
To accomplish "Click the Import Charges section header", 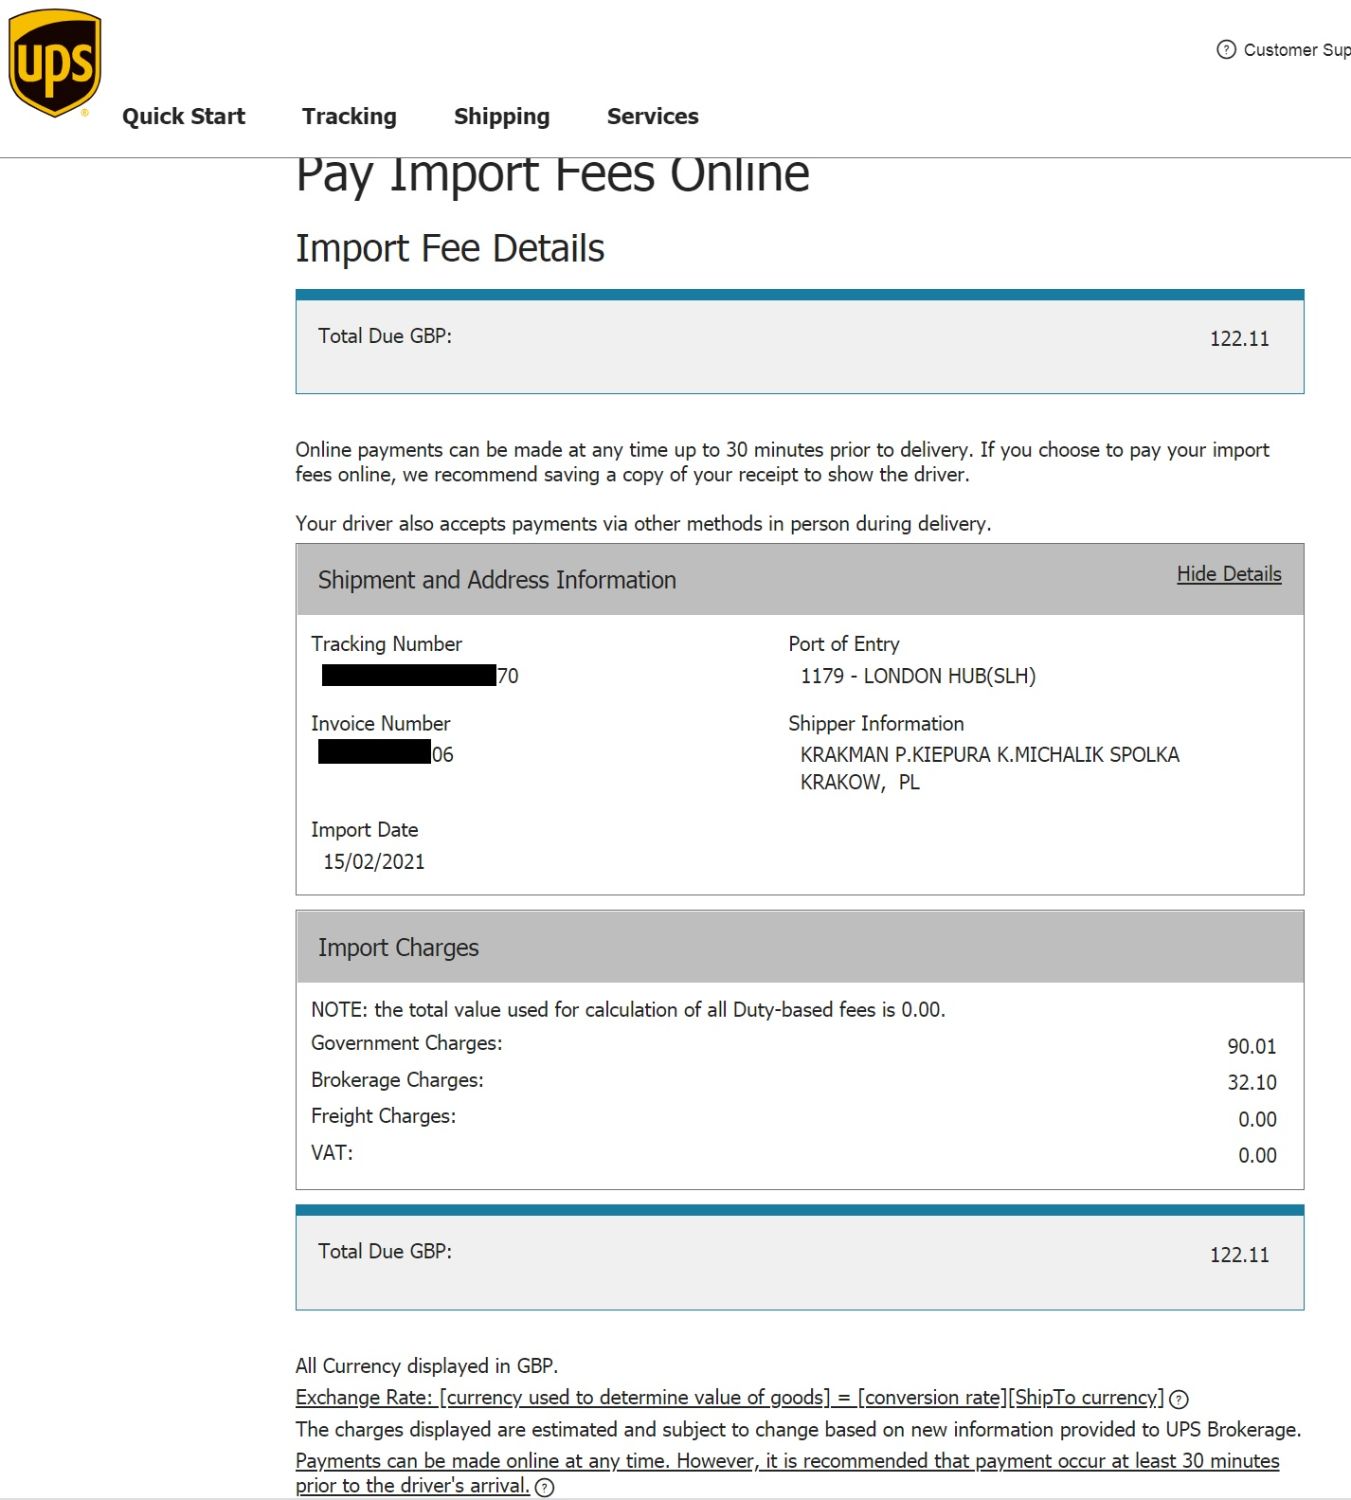I will [398, 947].
